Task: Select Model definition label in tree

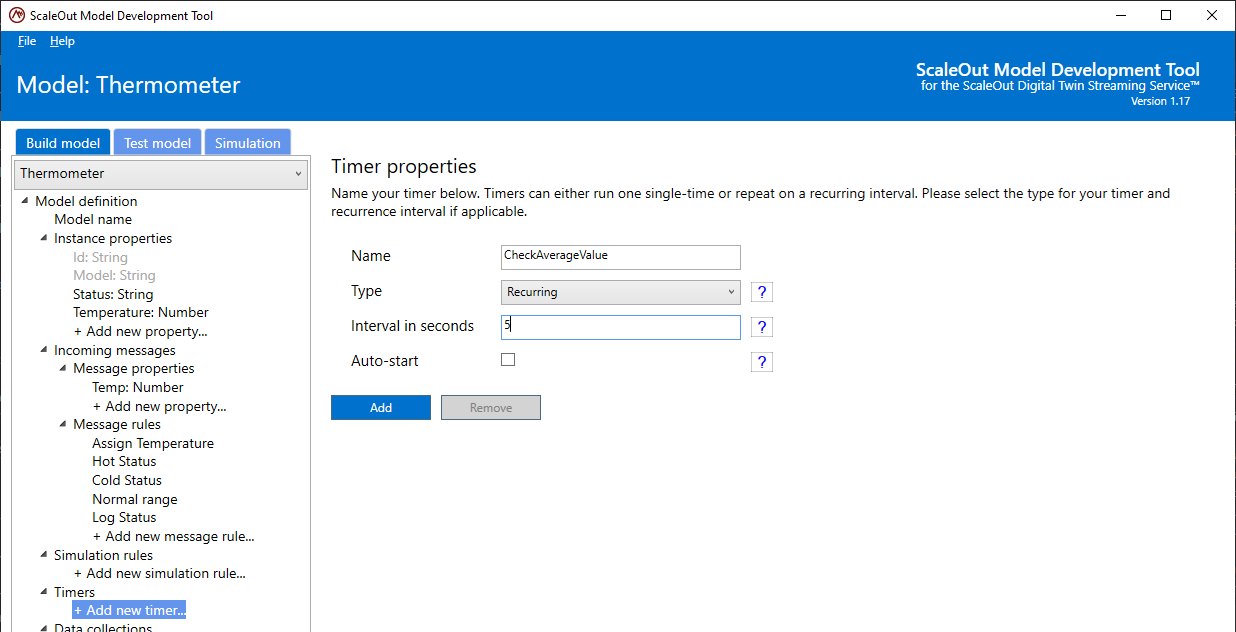Action: coord(86,201)
